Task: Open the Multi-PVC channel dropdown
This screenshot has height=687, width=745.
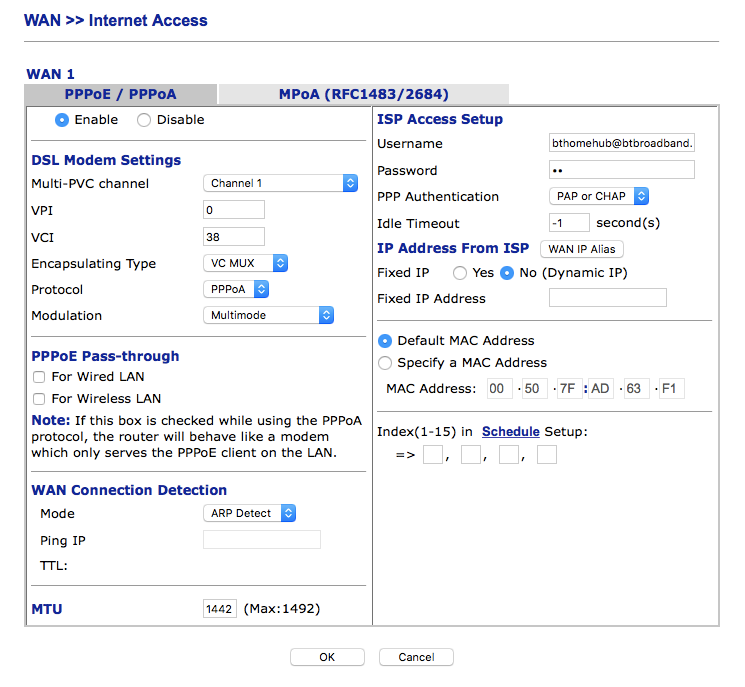Action: coord(280,183)
